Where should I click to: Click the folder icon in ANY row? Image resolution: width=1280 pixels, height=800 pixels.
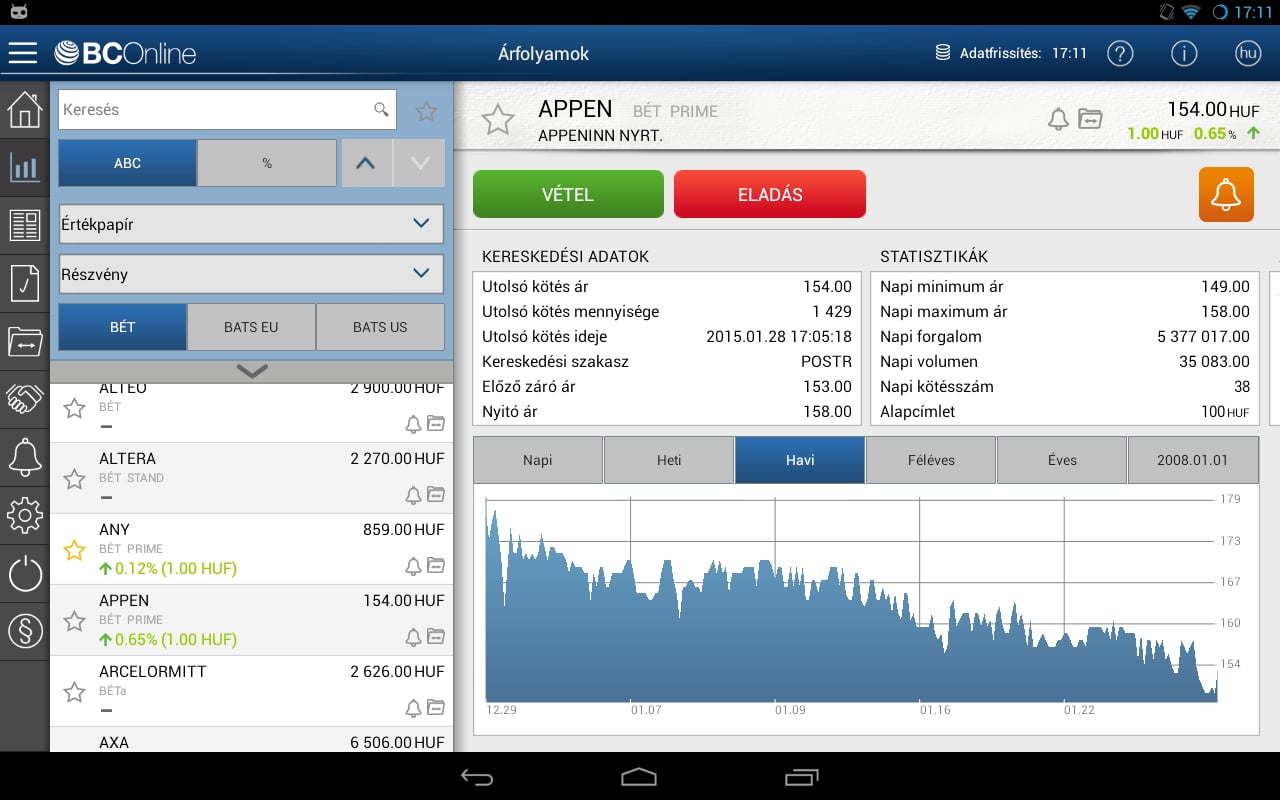point(436,566)
